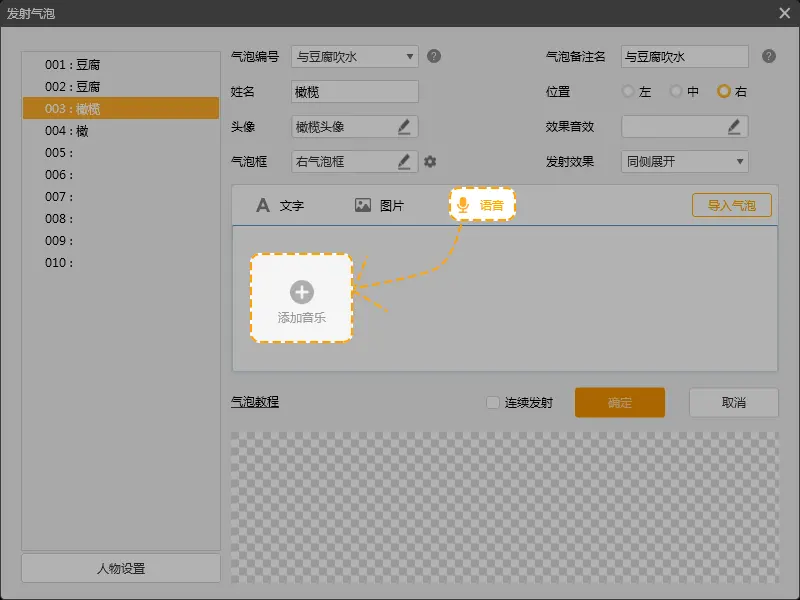This screenshot has width=800, height=600.
Task: Click help icon beside 气泡编号 dropdown
Action: point(434,56)
